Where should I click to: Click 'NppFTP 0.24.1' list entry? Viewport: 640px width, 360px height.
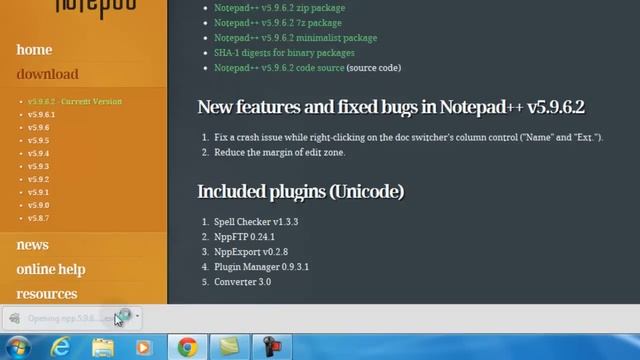tap(244, 237)
